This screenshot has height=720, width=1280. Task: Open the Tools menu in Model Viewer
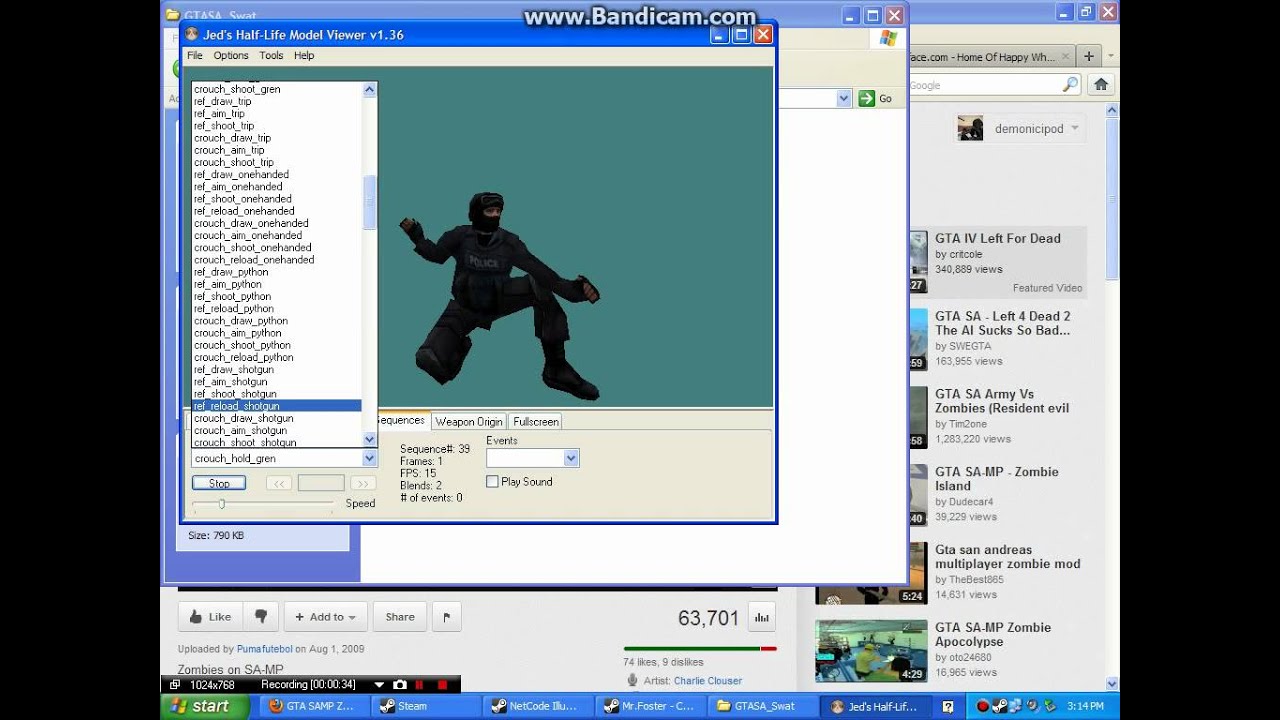click(x=272, y=56)
